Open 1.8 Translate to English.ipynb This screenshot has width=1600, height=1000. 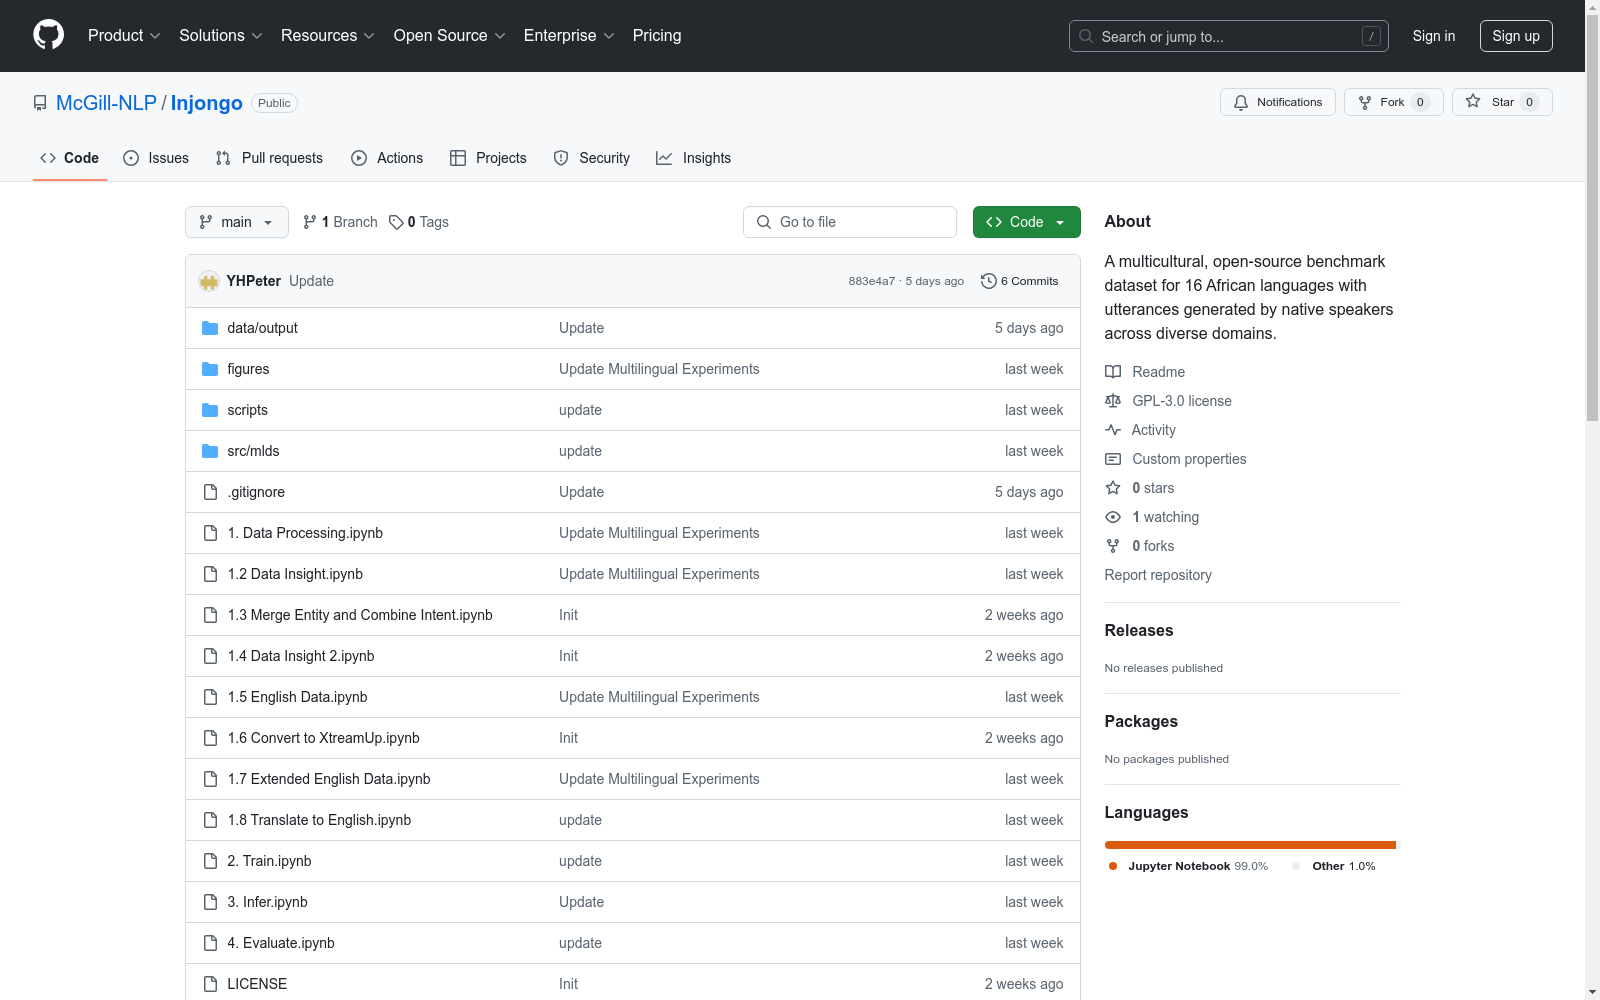point(319,820)
